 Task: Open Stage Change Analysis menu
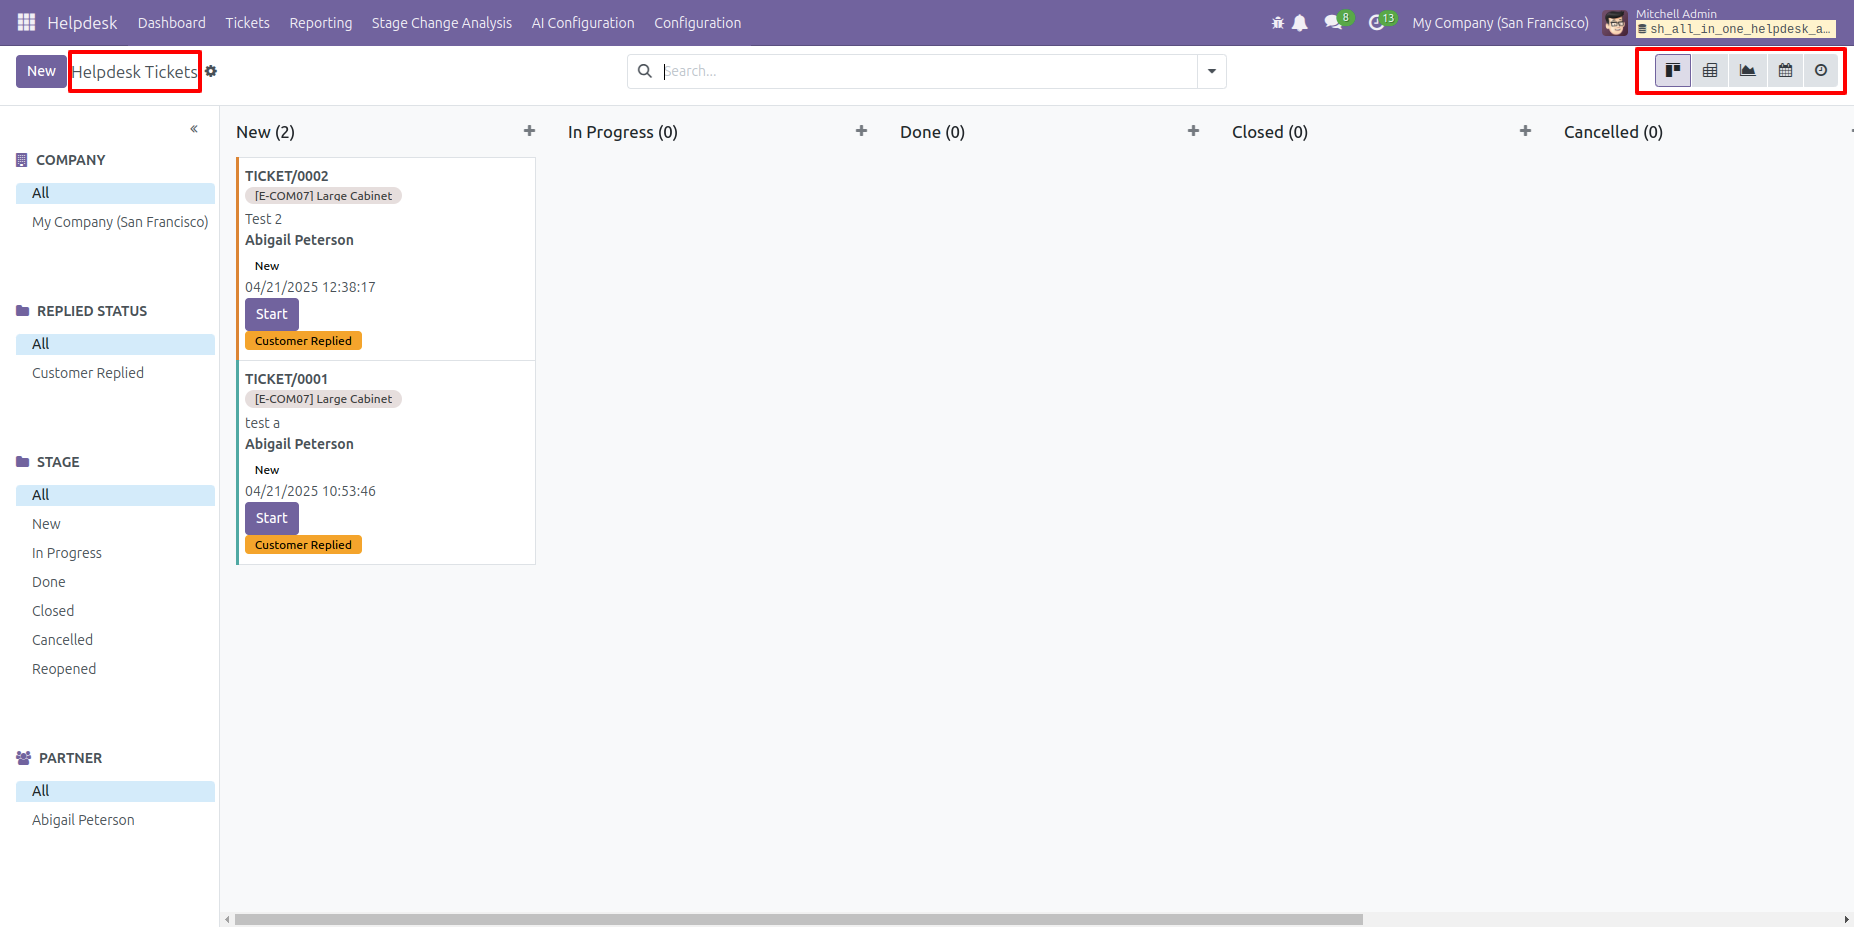click(x=442, y=23)
